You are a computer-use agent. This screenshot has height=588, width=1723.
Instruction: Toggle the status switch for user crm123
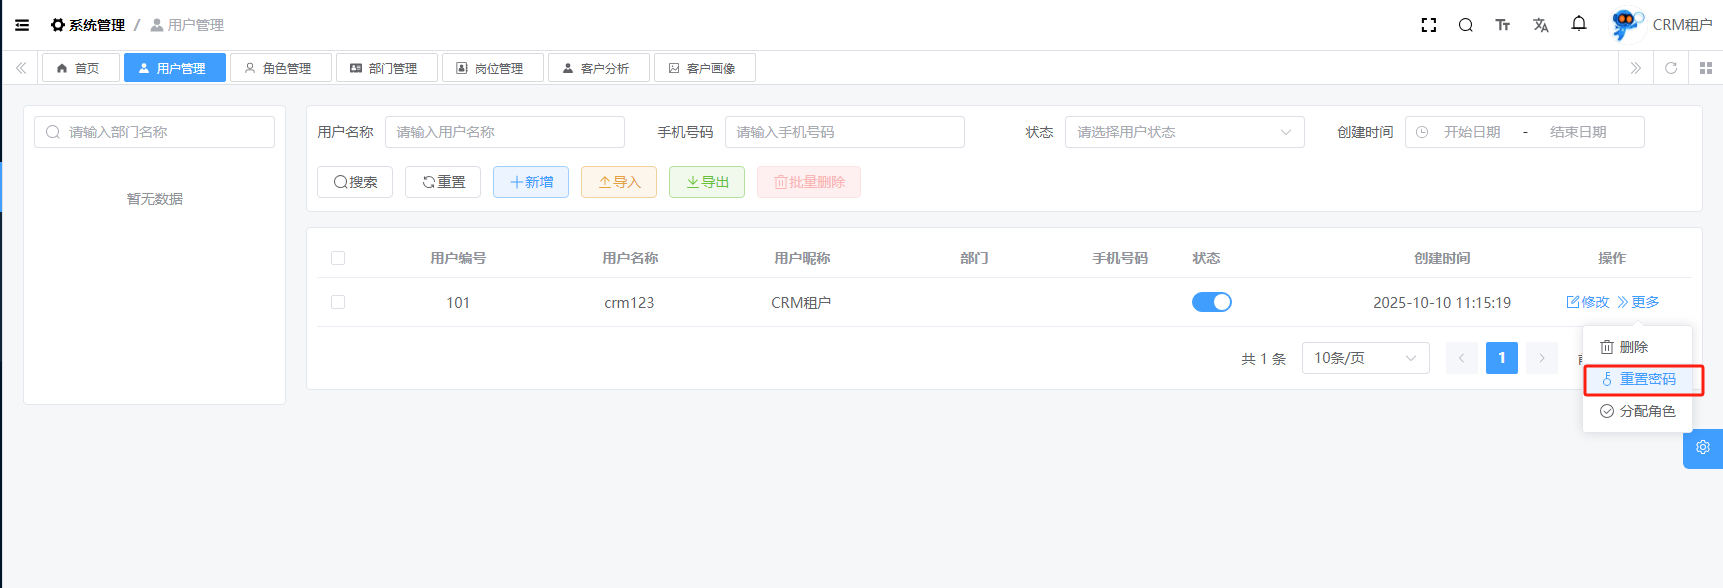click(x=1211, y=302)
